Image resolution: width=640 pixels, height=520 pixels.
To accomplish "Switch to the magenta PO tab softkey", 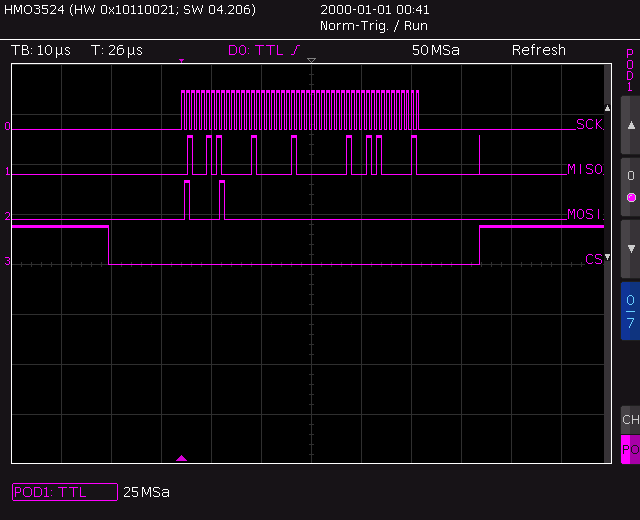I will [631, 449].
